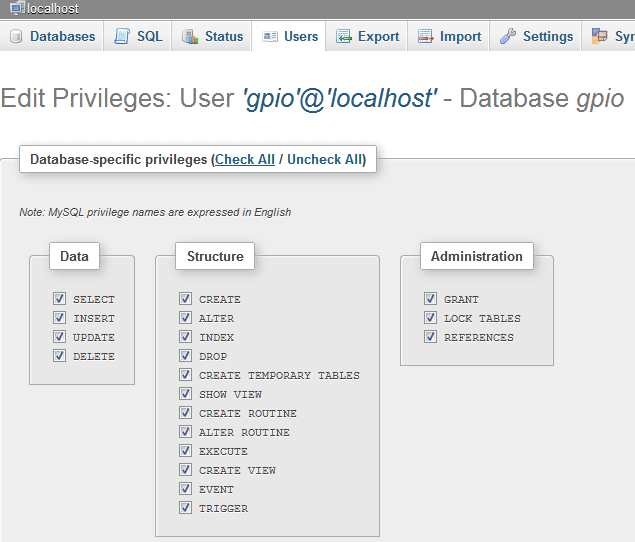Click the Settings wrench icon
Screen dimensions: 635x542
[x=508, y=37]
